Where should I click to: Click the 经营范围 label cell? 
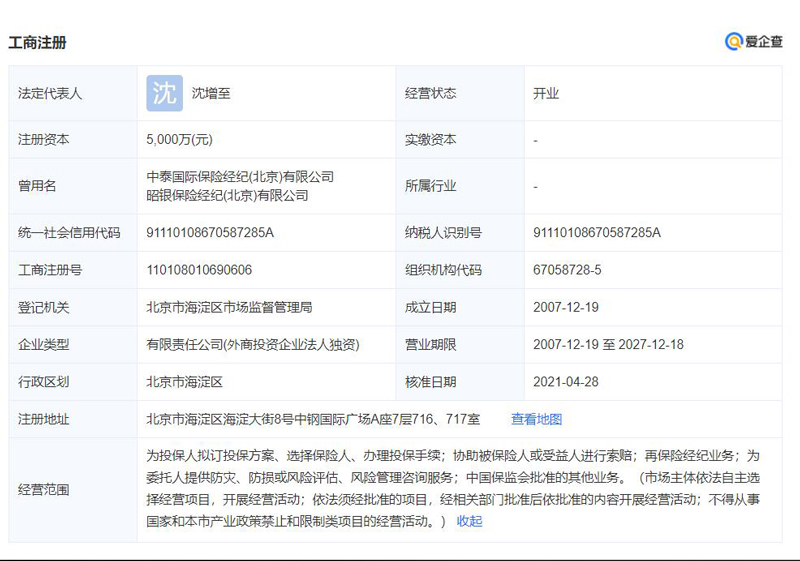[72, 490]
